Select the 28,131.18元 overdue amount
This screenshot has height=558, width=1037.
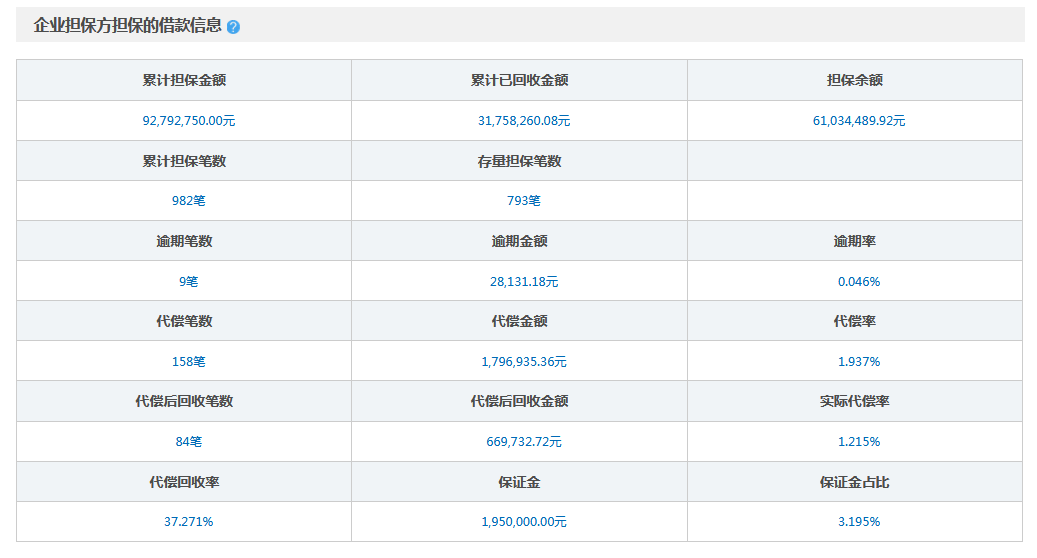(x=524, y=282)
